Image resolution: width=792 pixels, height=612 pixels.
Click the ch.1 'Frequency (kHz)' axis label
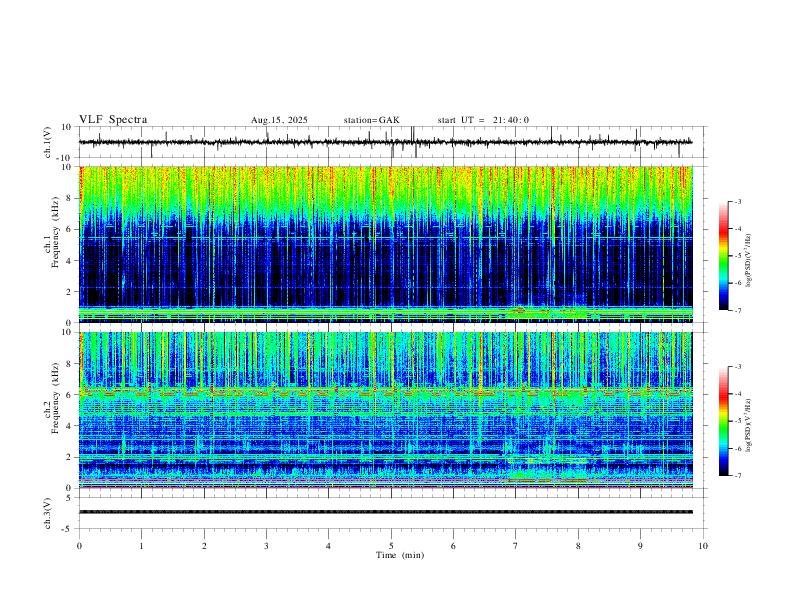pos(56,232)
